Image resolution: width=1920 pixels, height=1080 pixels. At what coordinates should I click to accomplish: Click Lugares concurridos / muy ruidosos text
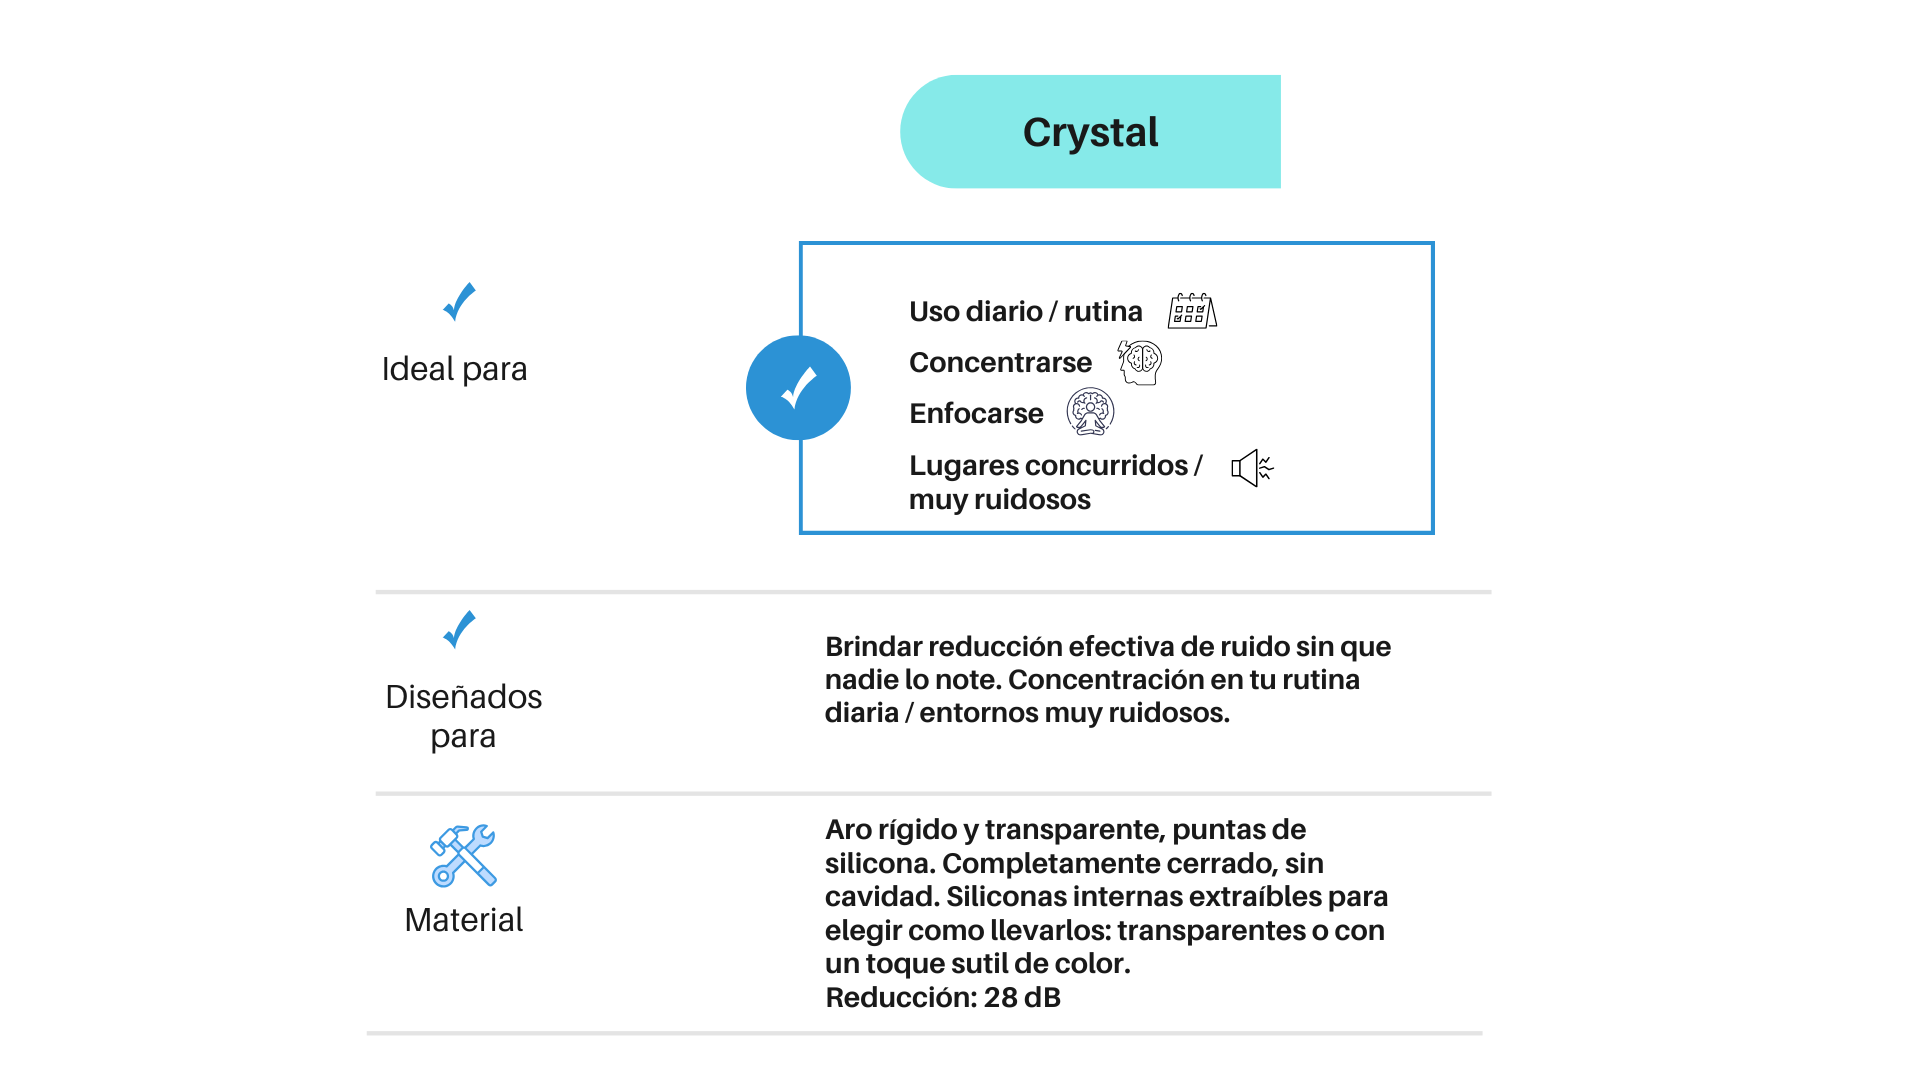click(1056, 482)
